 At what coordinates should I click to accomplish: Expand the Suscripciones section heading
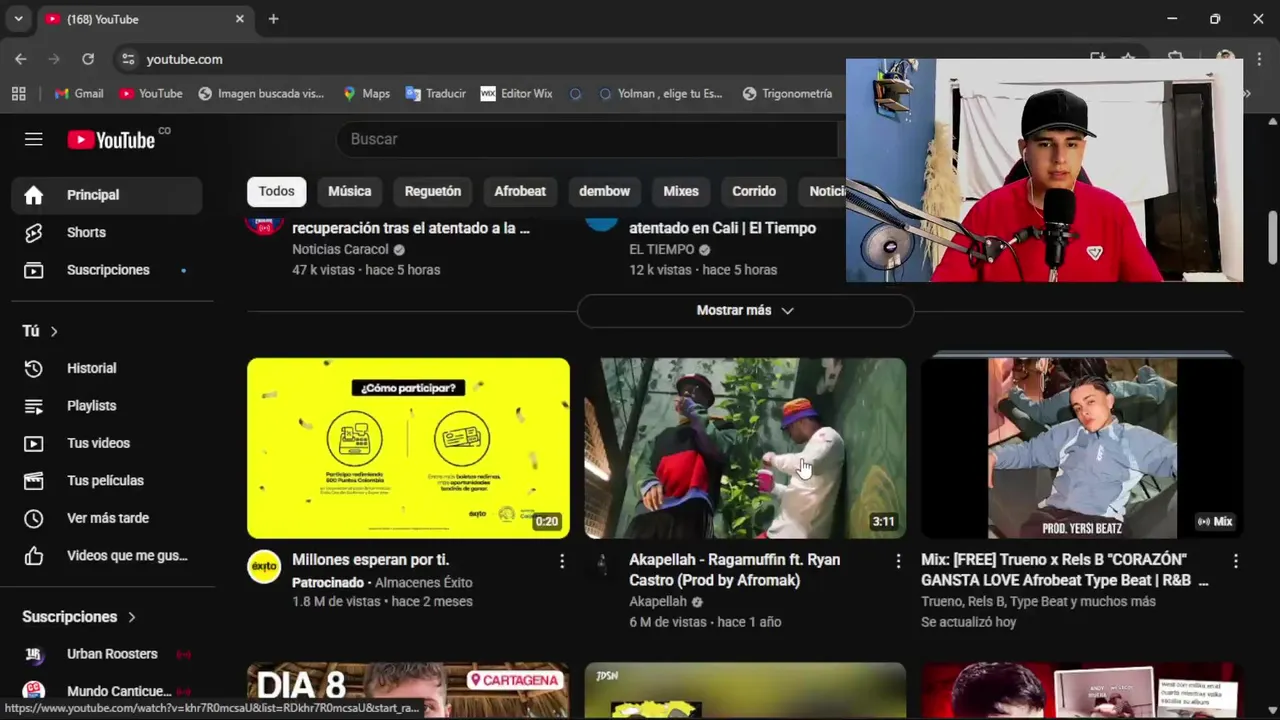(79, 617)
